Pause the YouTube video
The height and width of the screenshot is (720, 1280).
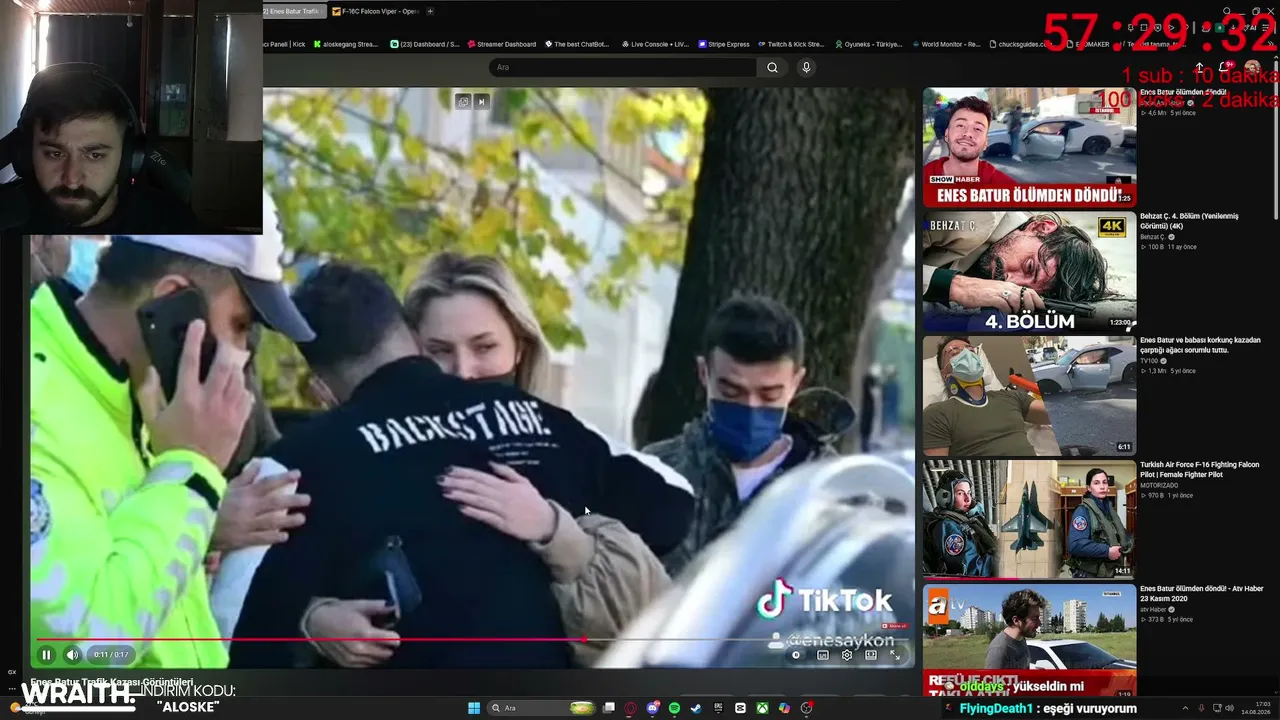point(46,655)
